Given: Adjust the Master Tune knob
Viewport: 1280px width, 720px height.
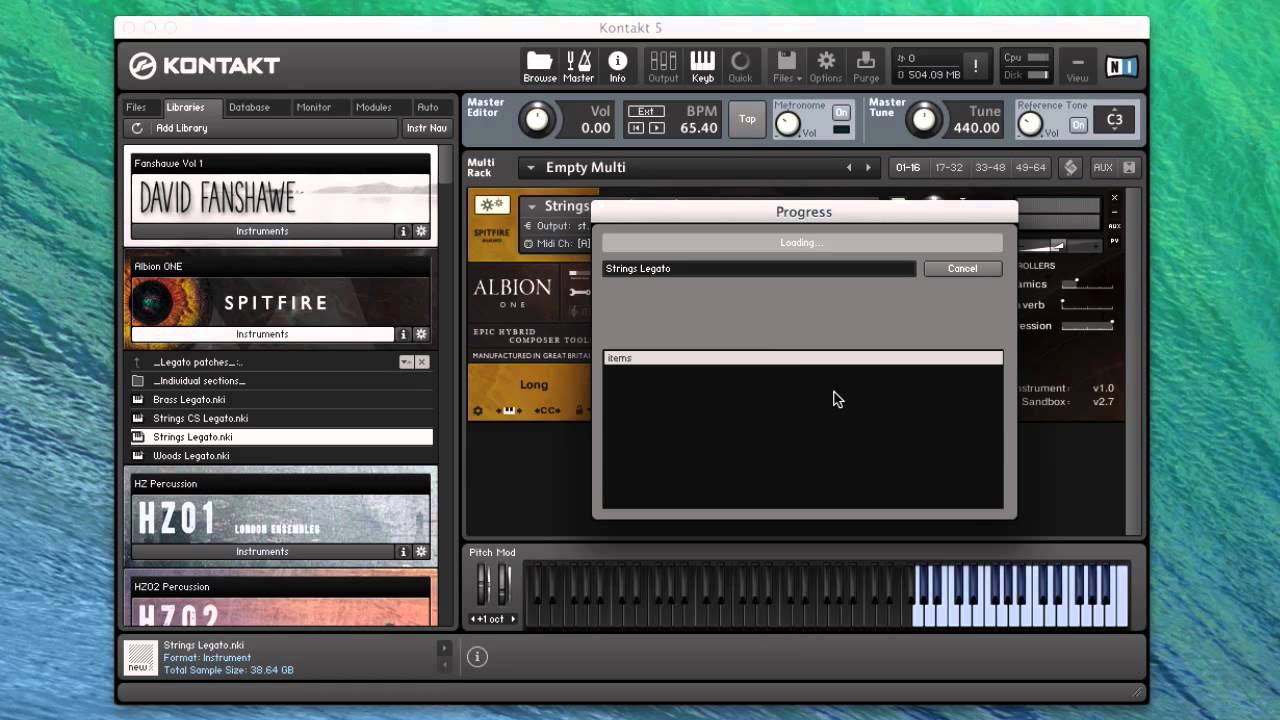Looking at the screenshot, I should (923, 120).
